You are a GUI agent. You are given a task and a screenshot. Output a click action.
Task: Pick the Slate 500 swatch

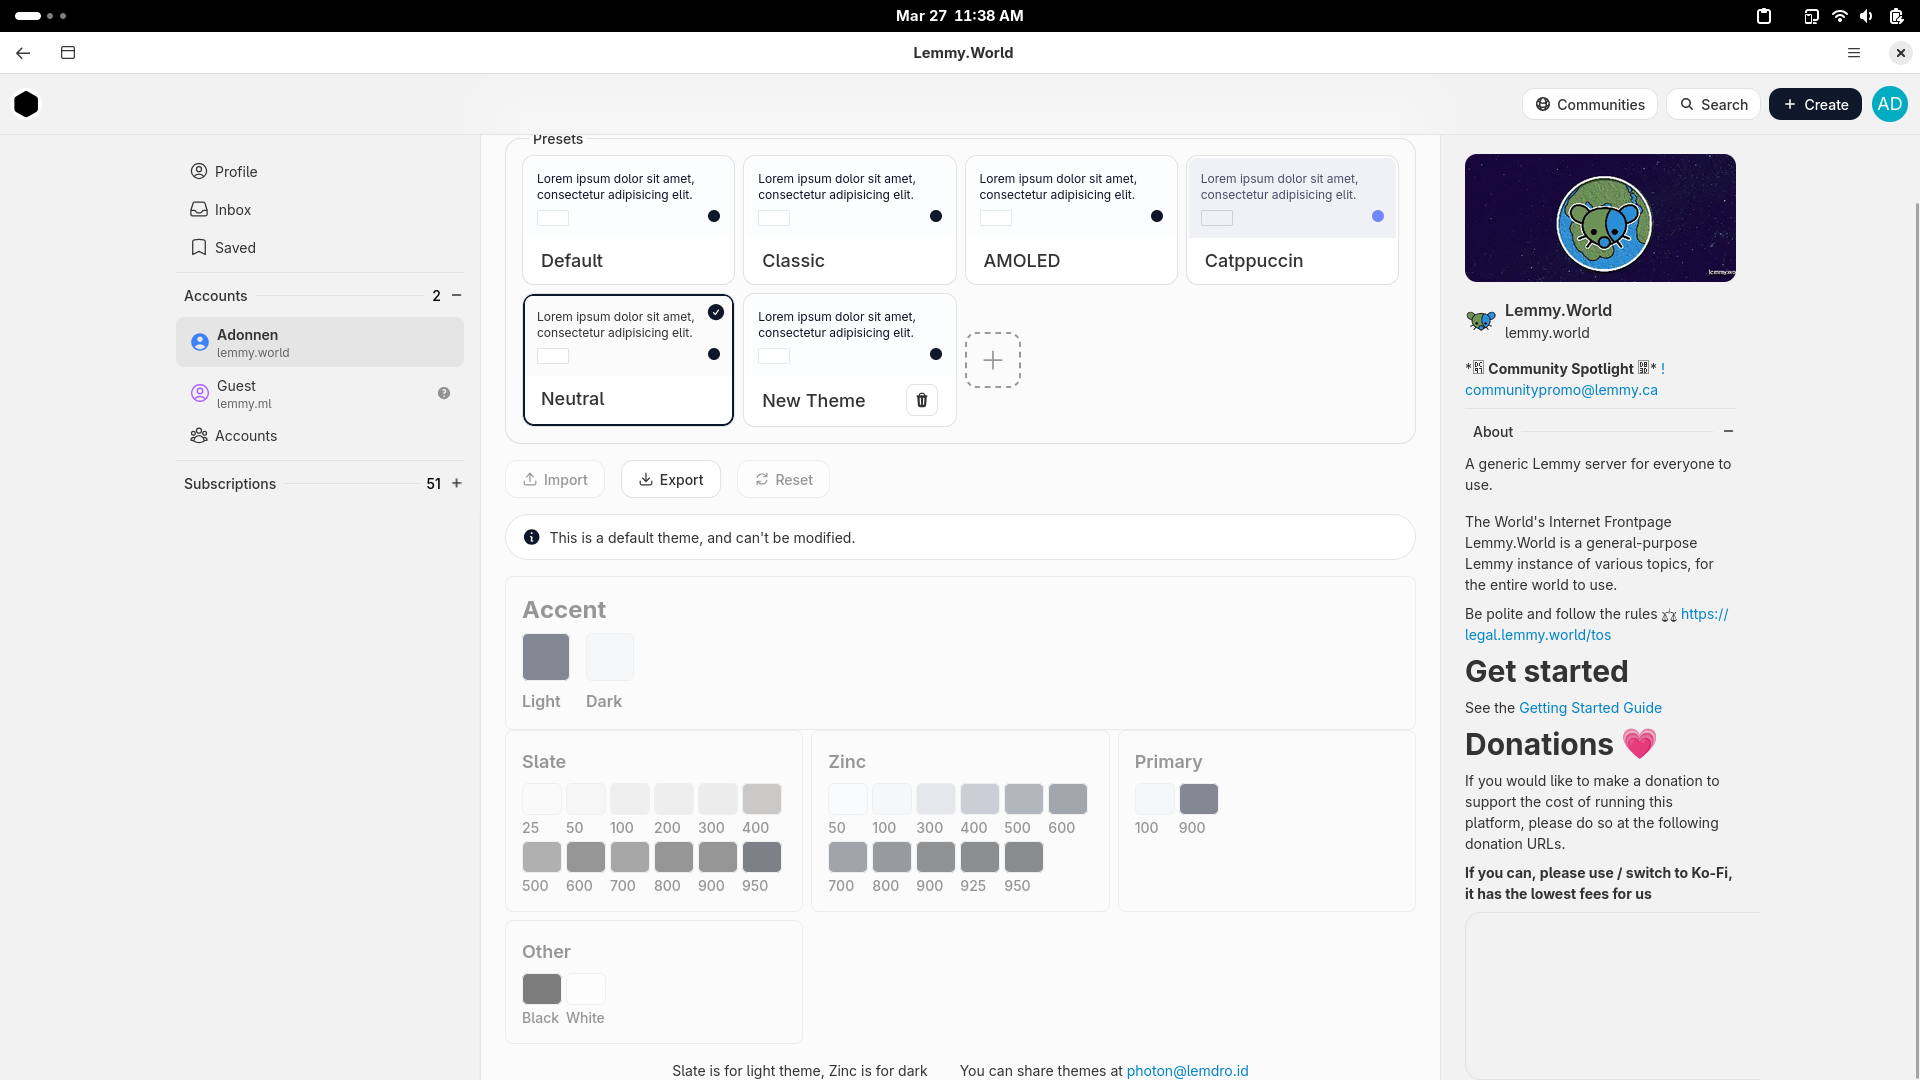click(542, 857)
